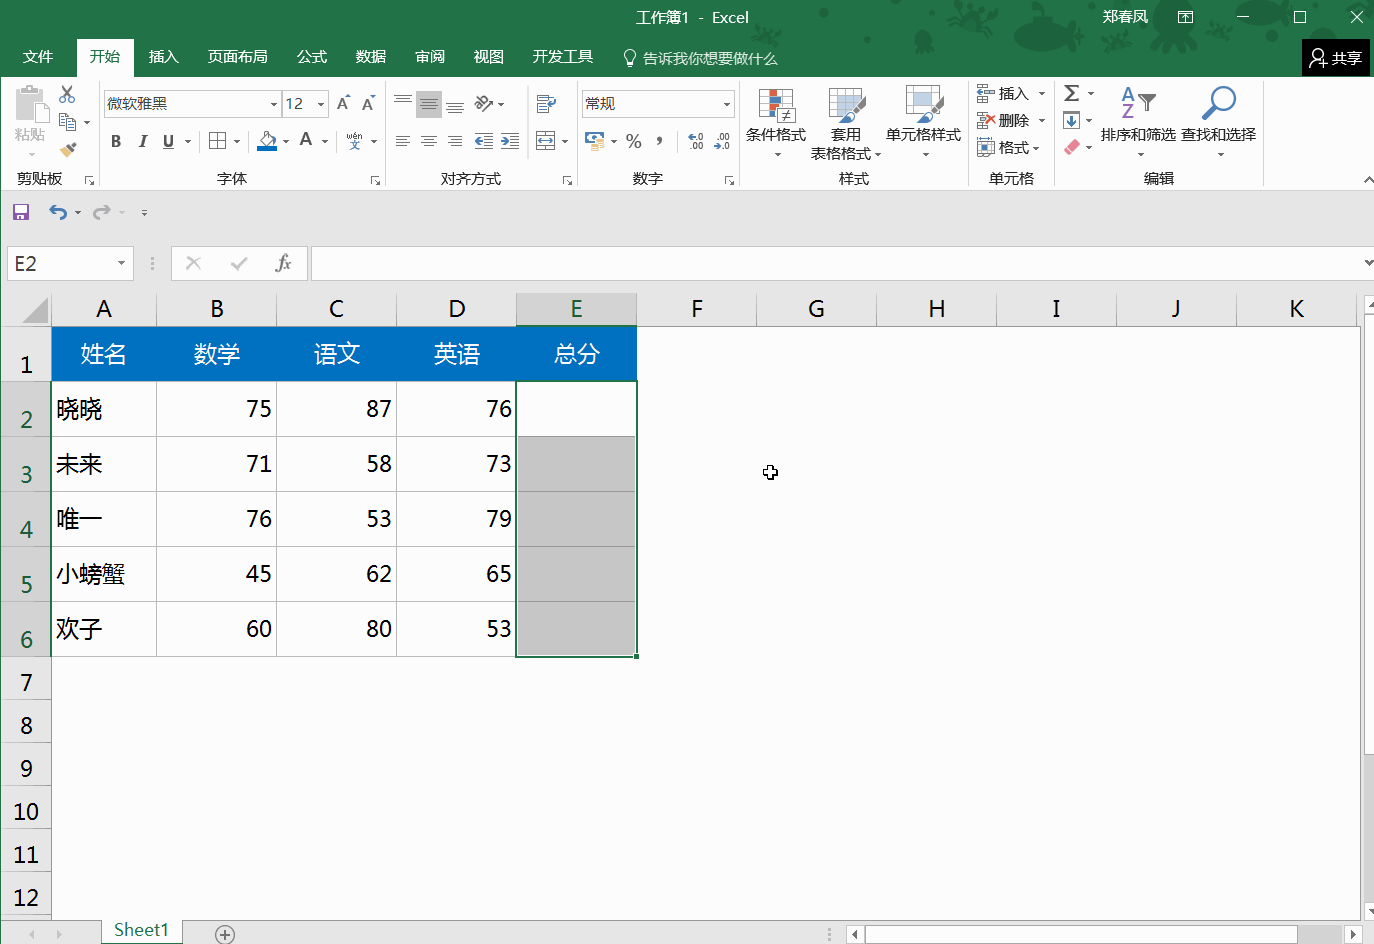This screenshot has width=1374, height=944.
Task: Click the Orientation text rotation icon
Action: pos(484,104)
